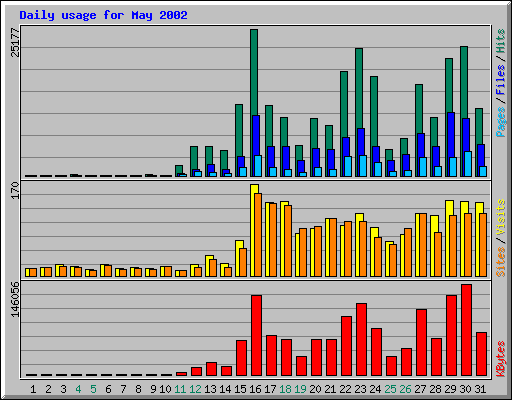Click the red KBytes bar for day 27
Image resolution: width=512 pixels, height=400 pixels.
point(421,343)
